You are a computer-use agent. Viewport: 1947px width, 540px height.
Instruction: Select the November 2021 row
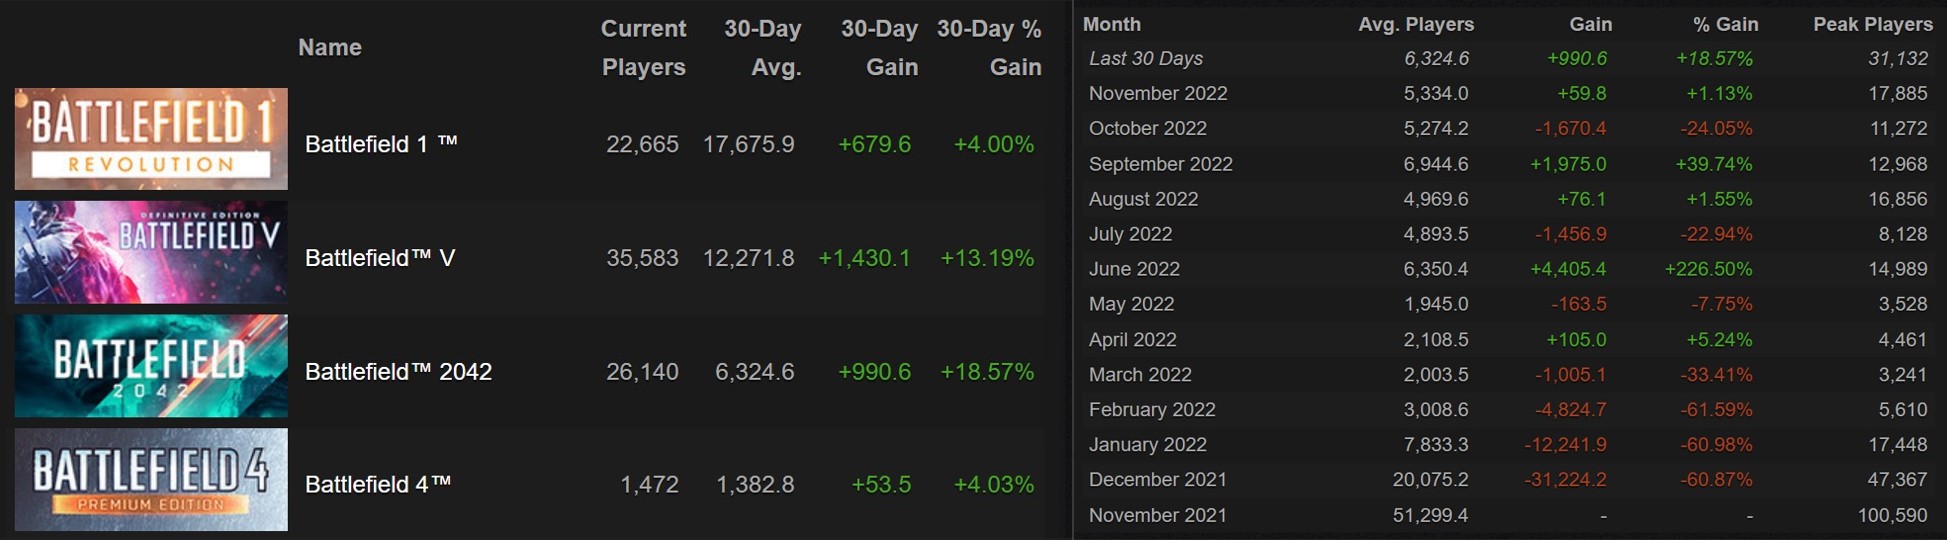point(1157,515)
